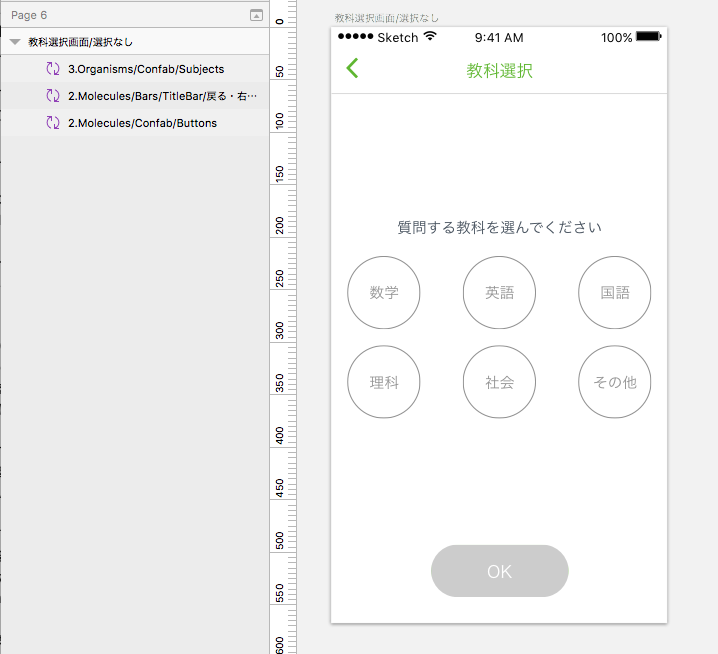Click the gray OK button
This screenshot has height=654, width=718.
click(500, 571)
